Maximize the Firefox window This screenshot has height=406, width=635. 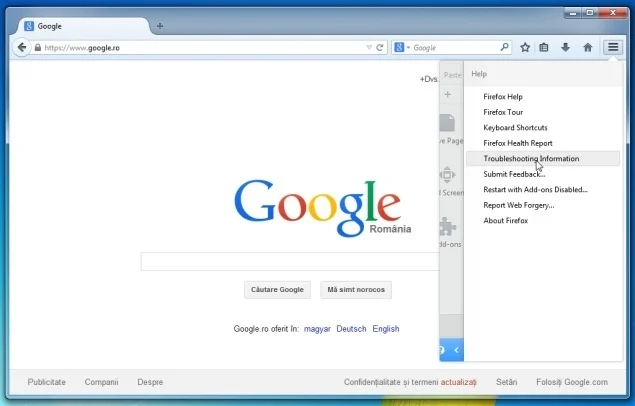(590, 13)
